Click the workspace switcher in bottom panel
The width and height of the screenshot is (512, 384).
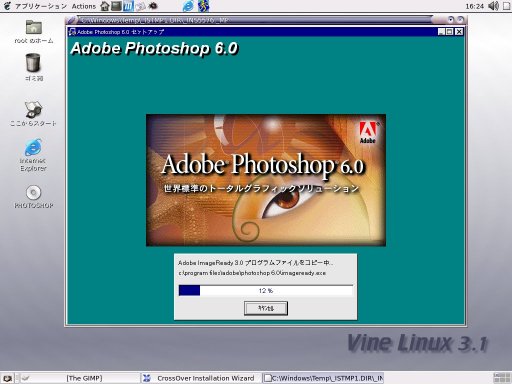[502, 378]
